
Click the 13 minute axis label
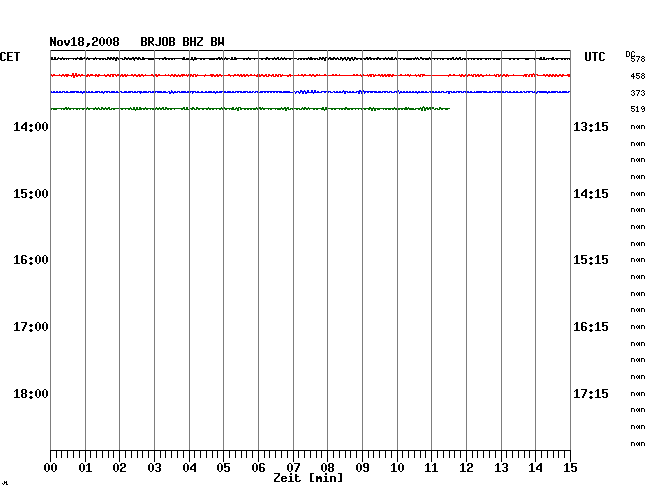point(501,468)
